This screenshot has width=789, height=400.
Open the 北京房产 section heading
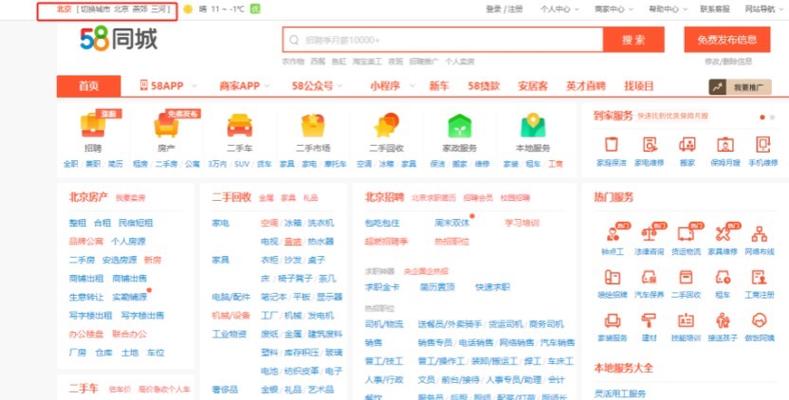[88, 197]
